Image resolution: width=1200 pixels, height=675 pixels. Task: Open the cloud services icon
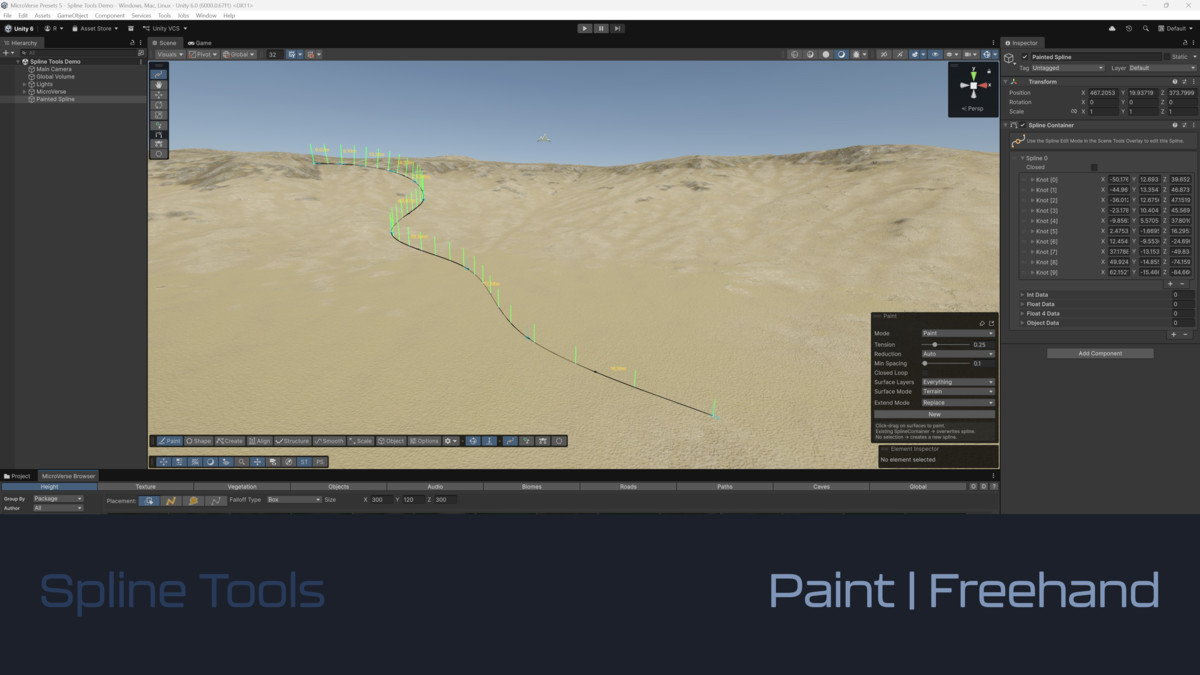[x=1112, y=28]
